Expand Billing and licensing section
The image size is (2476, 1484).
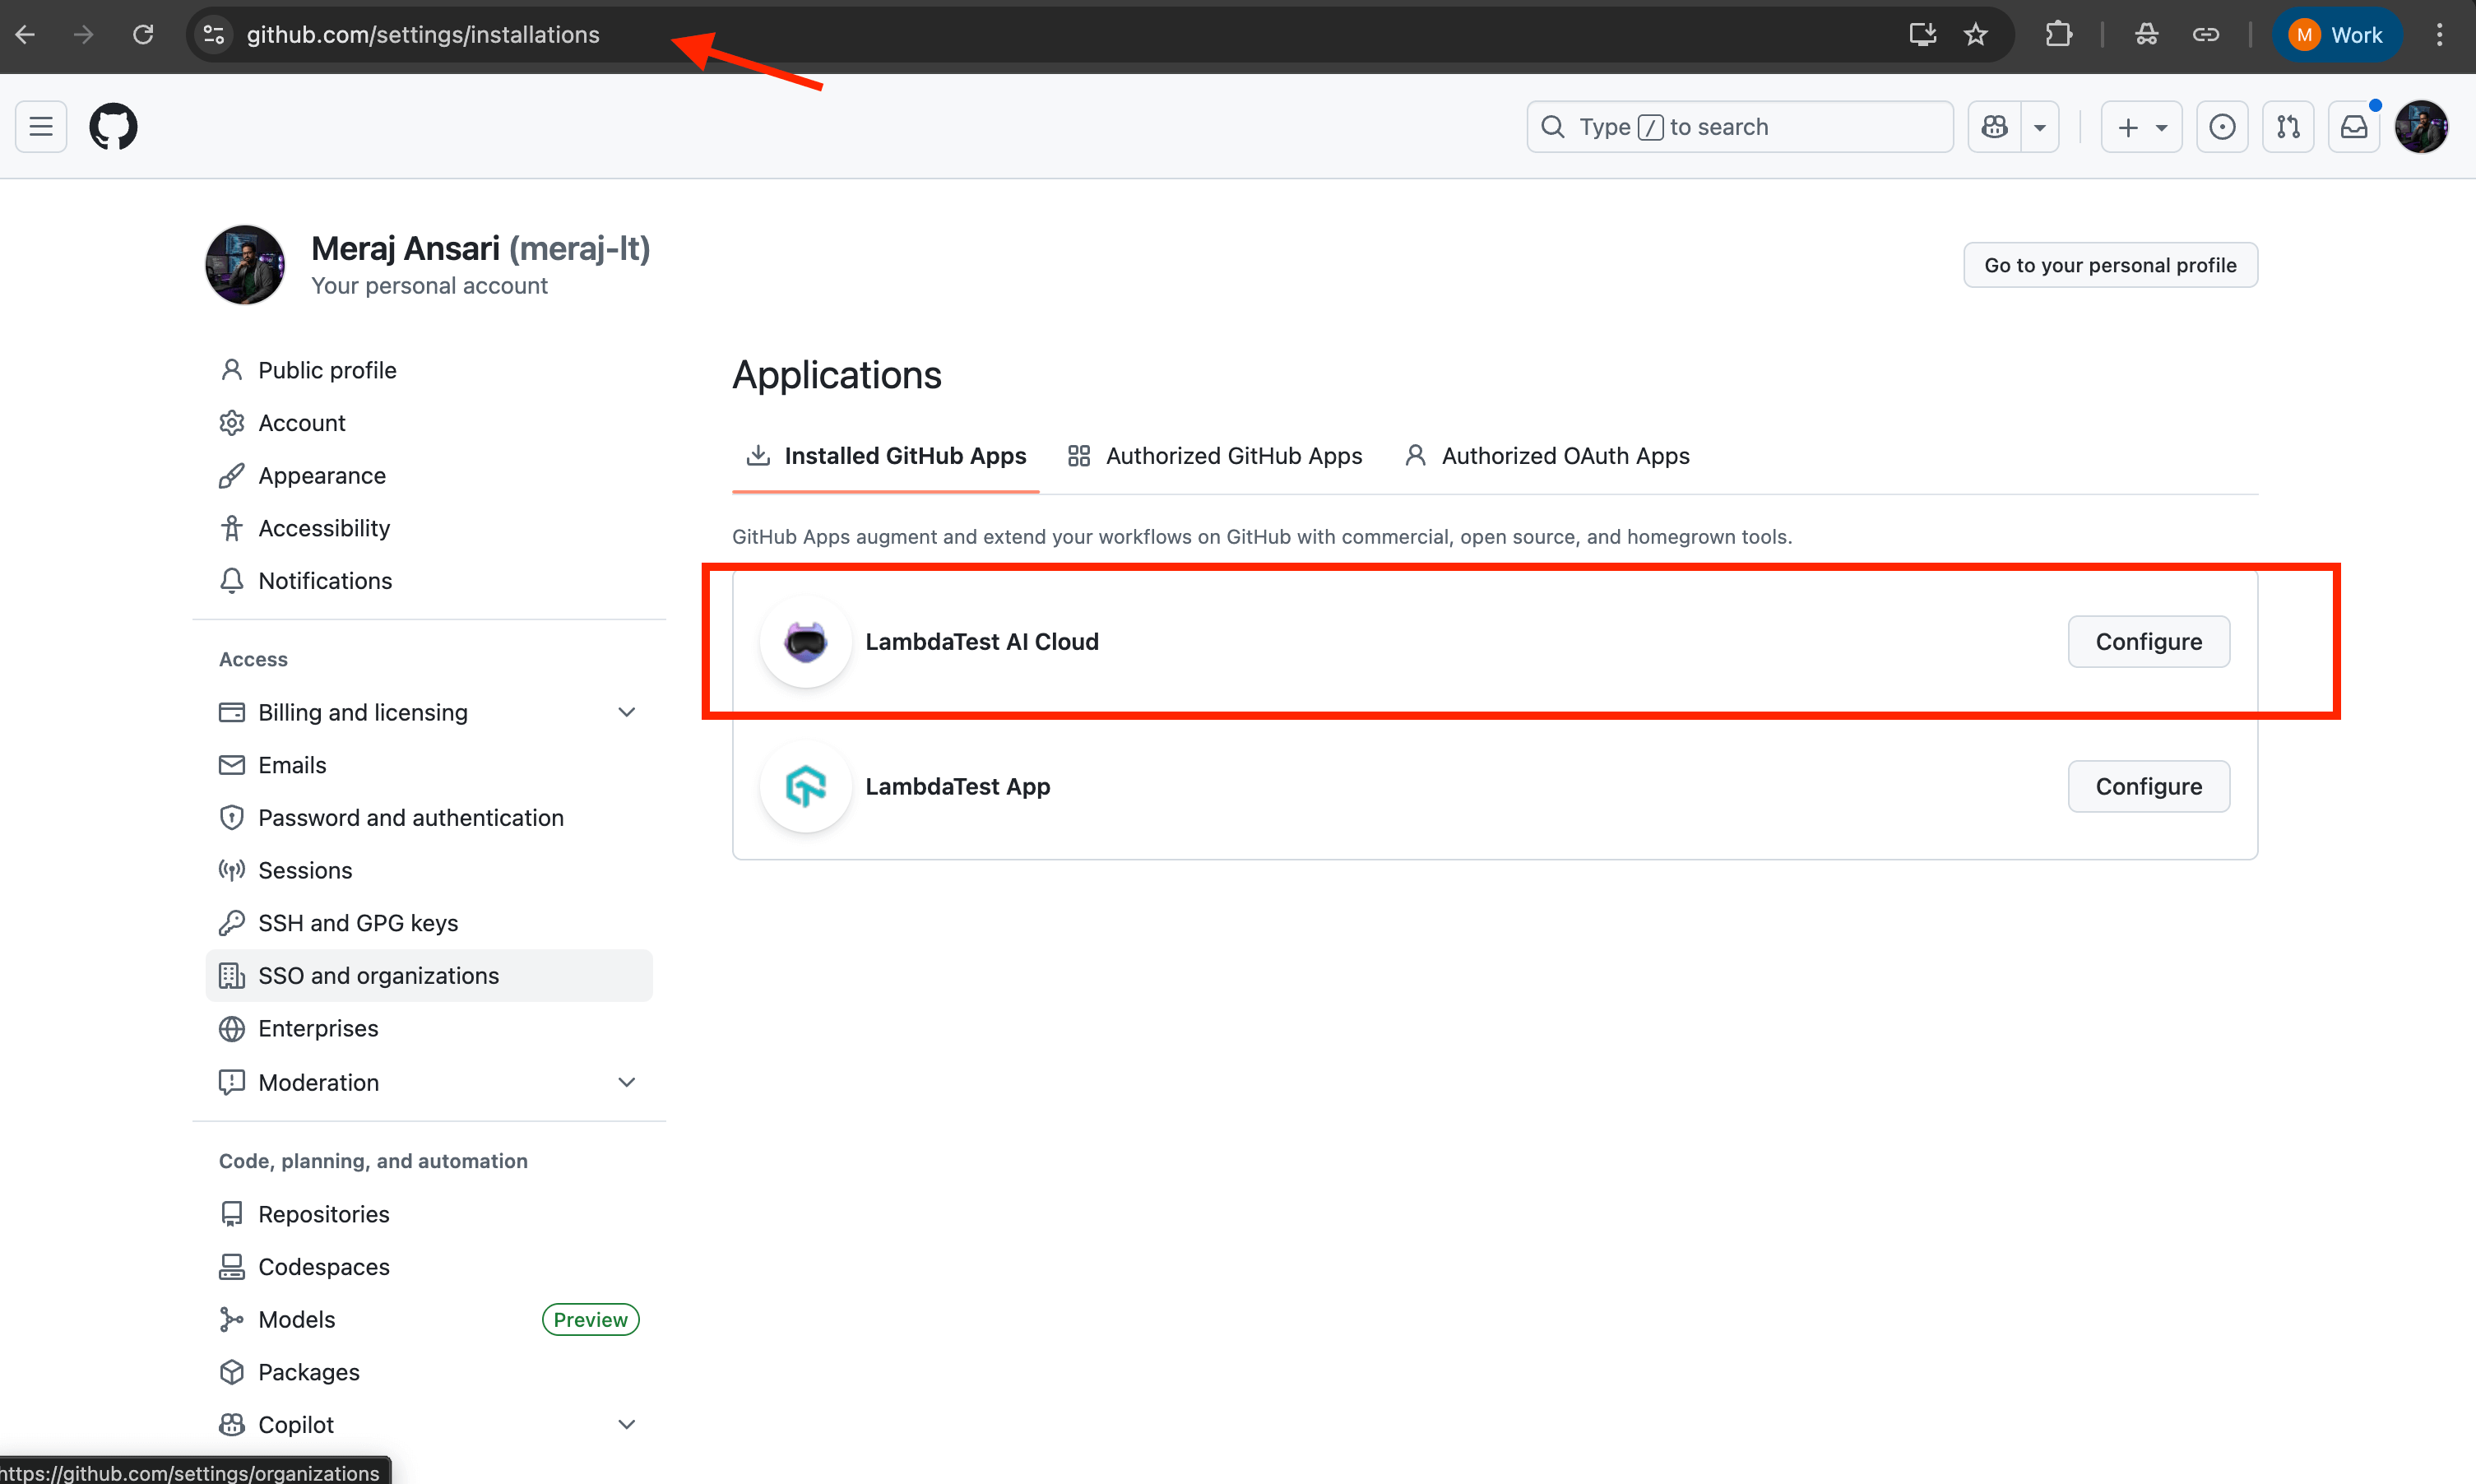[627, 713]
